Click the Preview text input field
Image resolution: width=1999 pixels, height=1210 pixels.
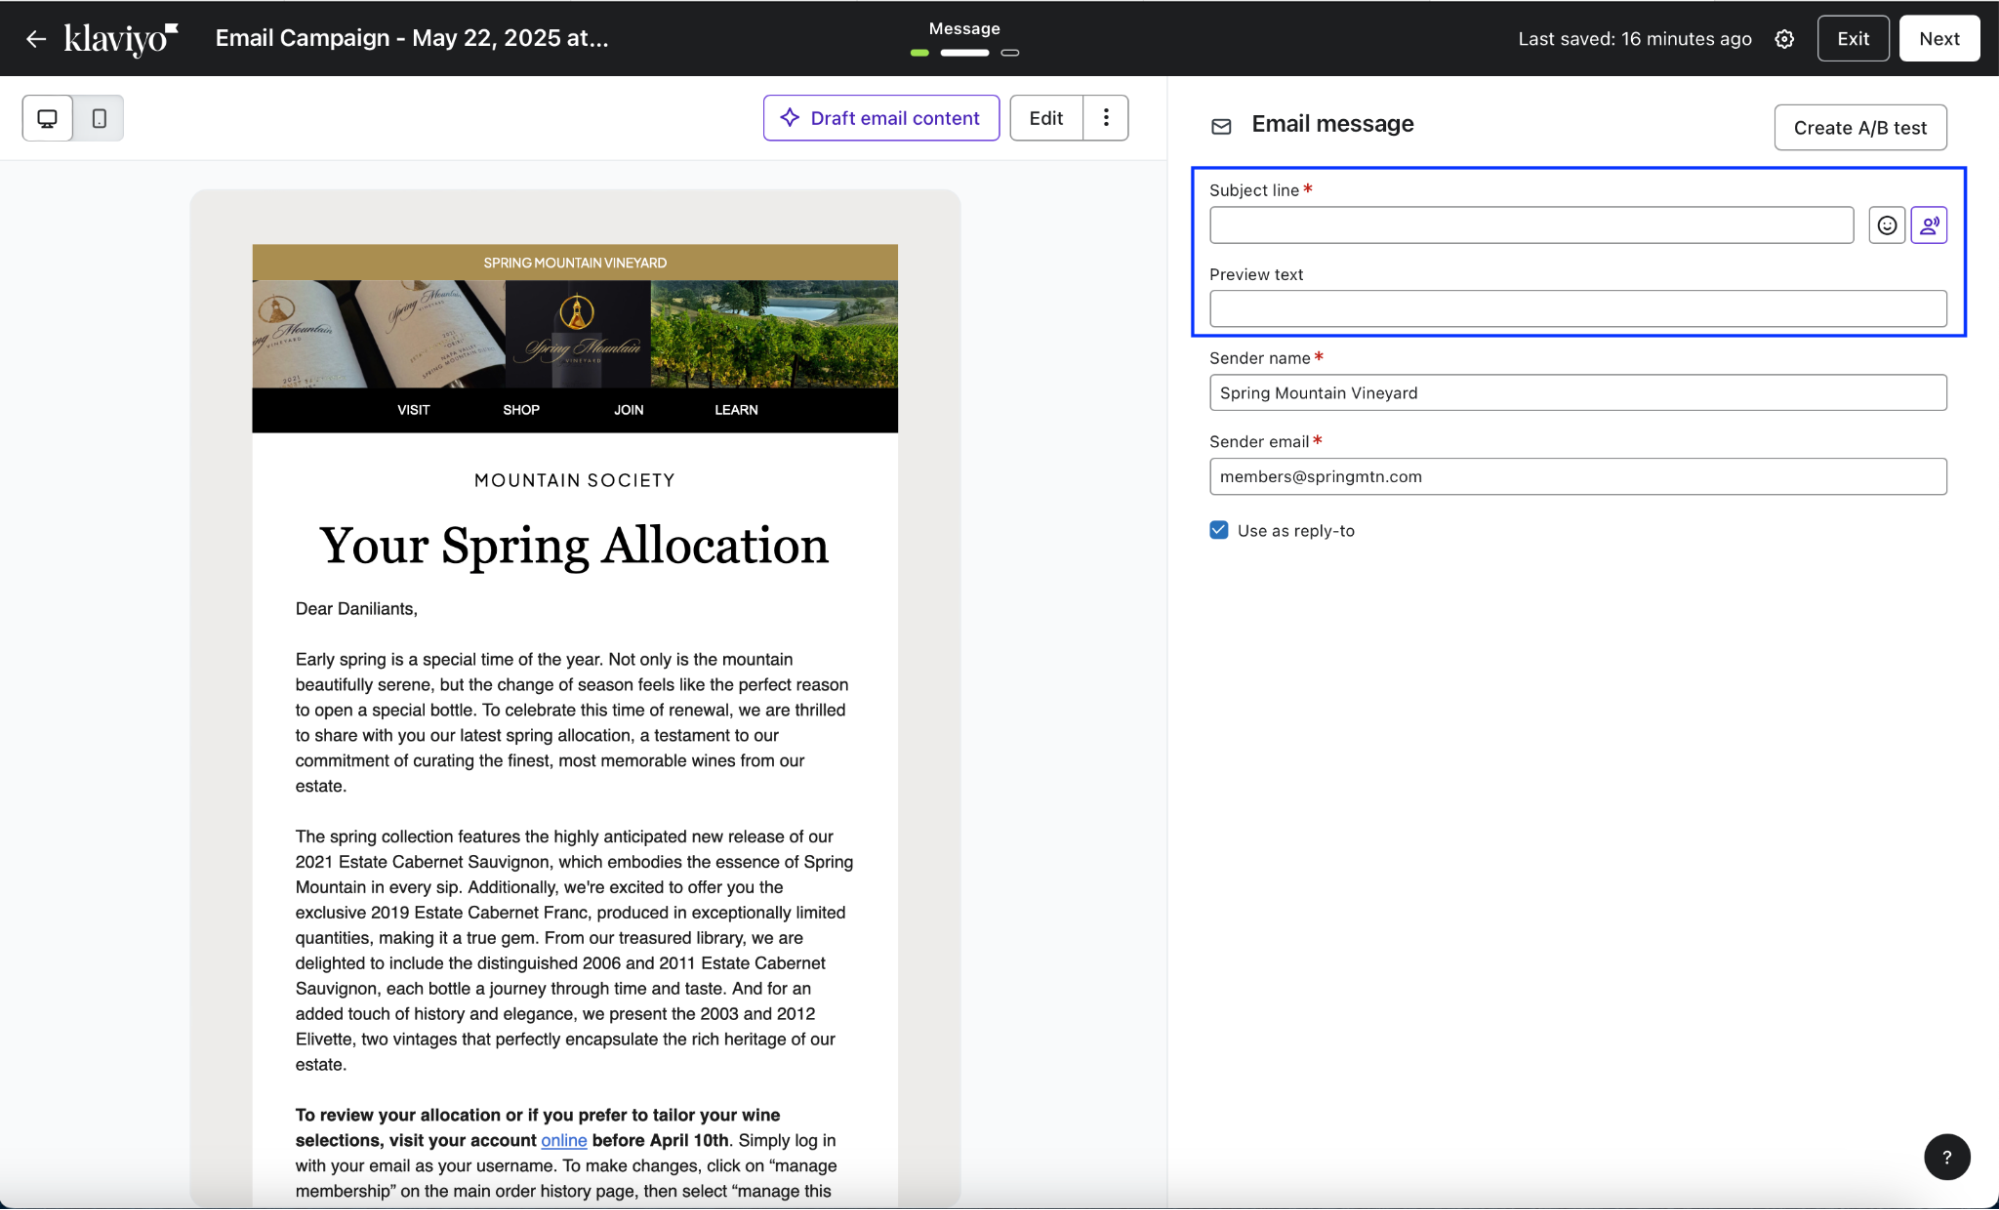pyautogui.click(x=1577, y=309)
